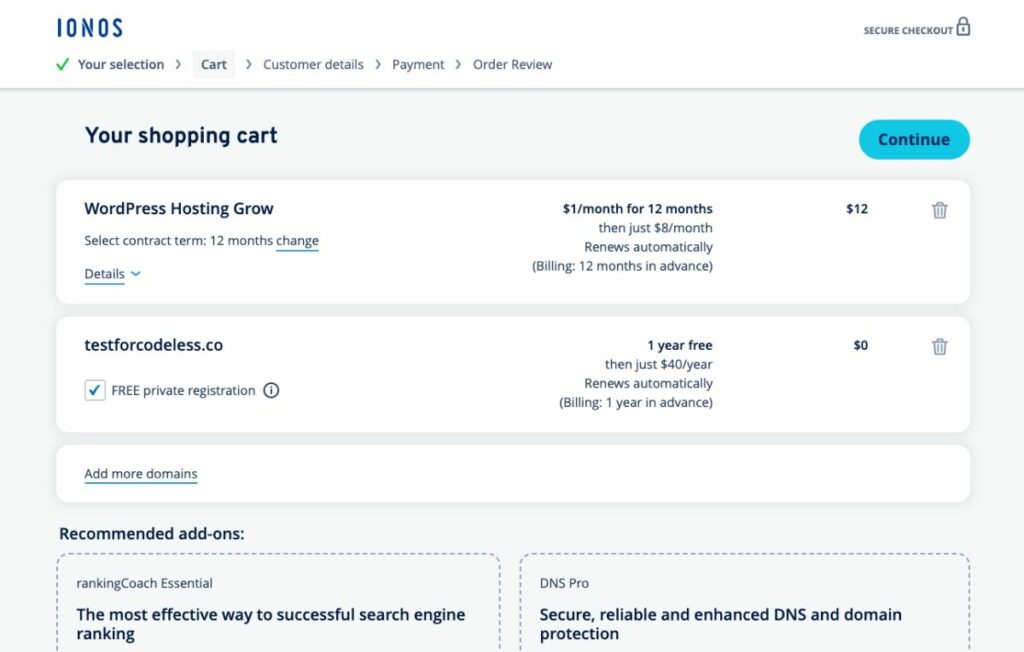Click 'Your shopping cart' heading
The width and height of the screenshot is (1024, 652).
[x=181, y=135]
